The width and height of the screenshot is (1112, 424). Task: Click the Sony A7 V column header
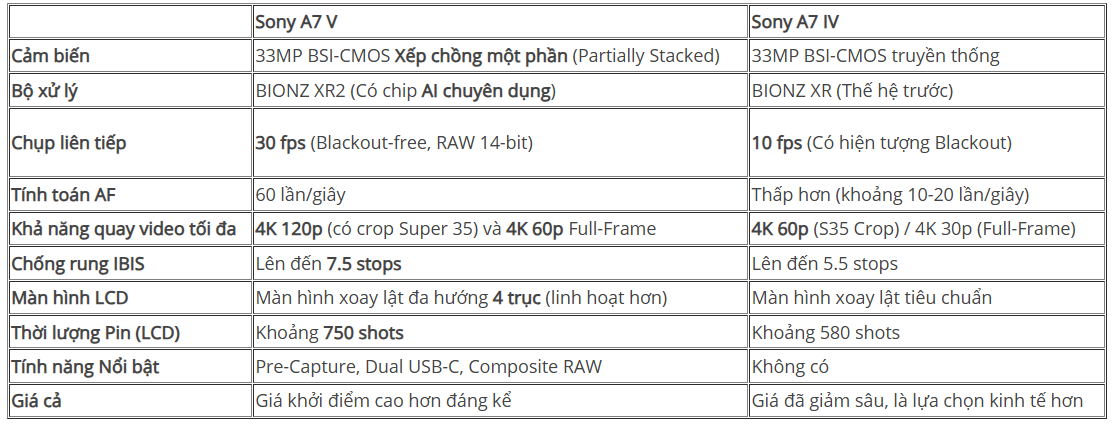point(297,22)
